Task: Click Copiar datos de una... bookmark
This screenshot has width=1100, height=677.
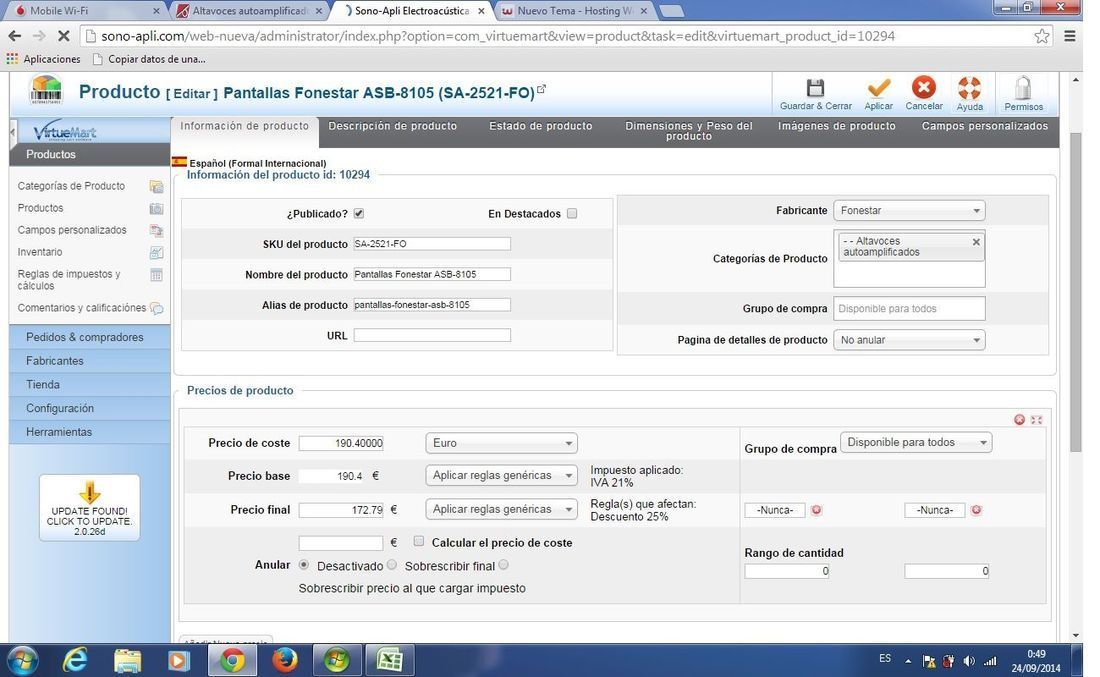Action: tap(149, 59)
